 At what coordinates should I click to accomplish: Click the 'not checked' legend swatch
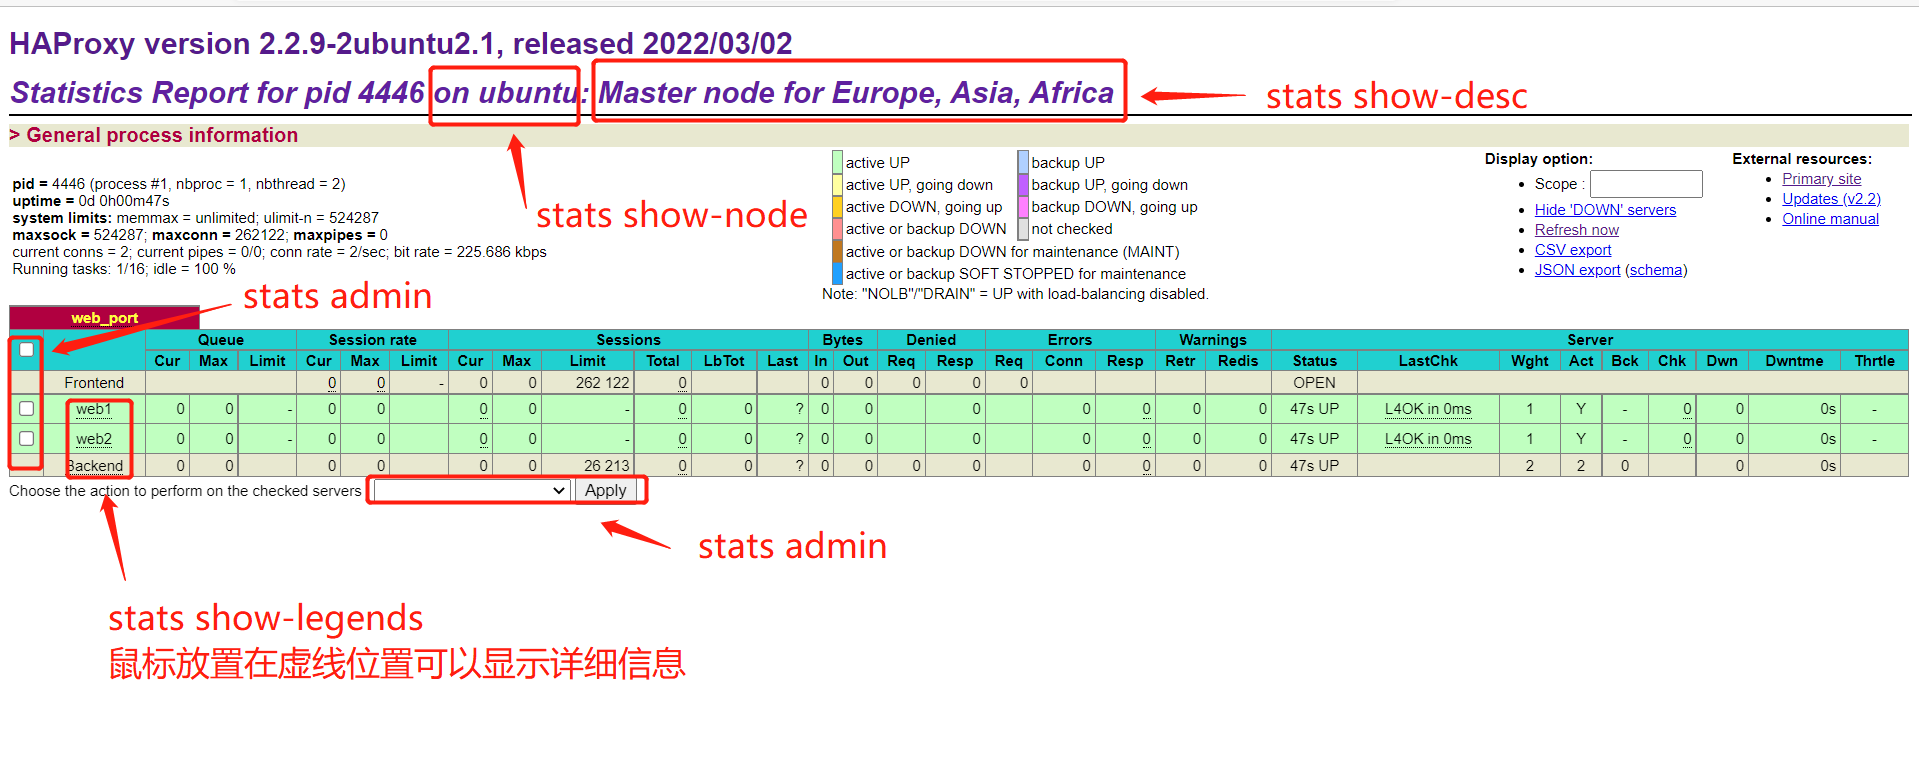pyautogui.click(x=1023, y=228)
